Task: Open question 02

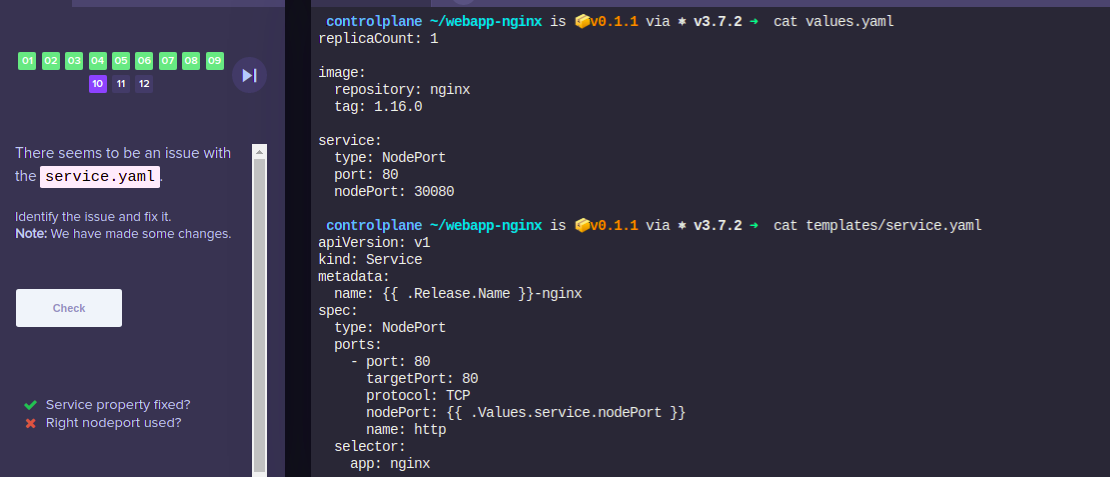Action: [x=51, y=61]
